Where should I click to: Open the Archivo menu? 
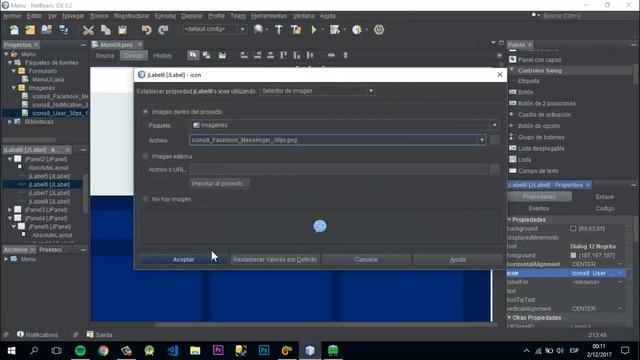click(12, 16)
